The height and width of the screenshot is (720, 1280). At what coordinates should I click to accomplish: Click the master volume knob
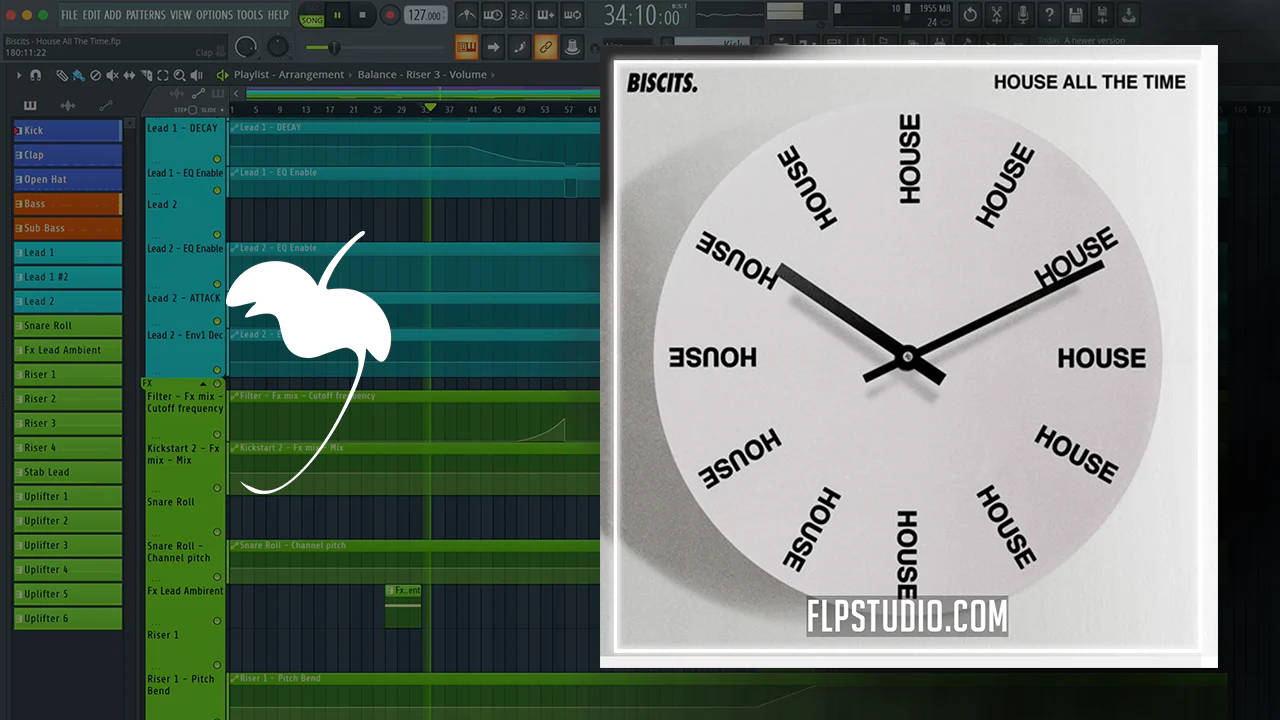click(x=246, y=47)
